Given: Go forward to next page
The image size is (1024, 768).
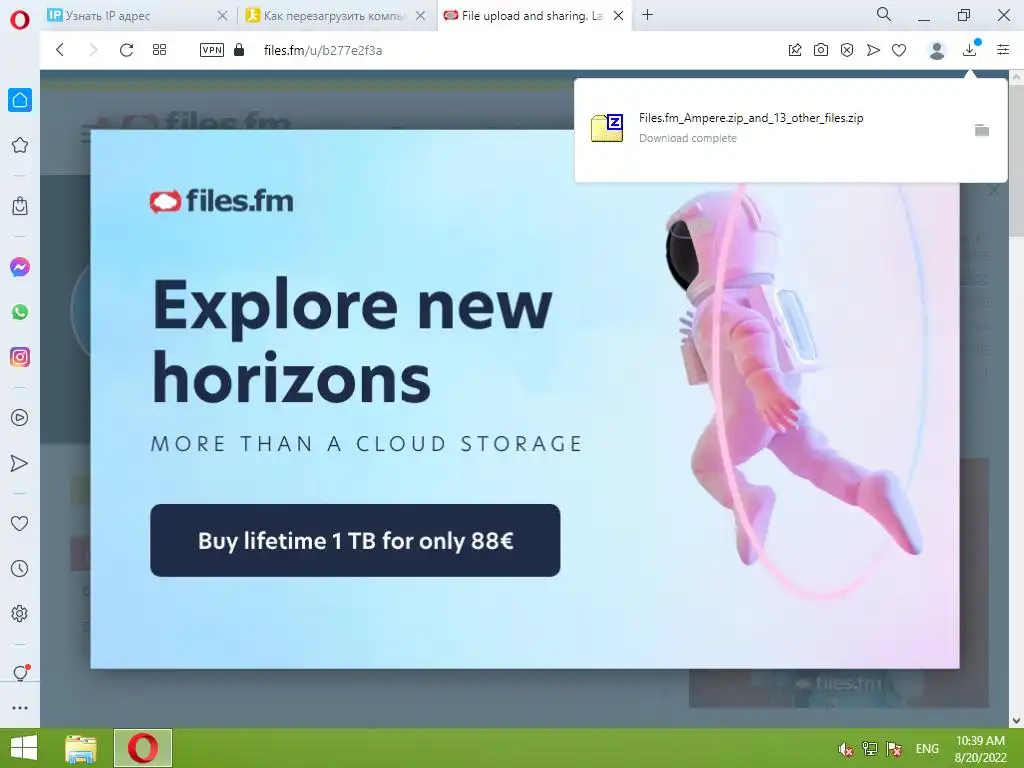Looking at the screenshot, I should point(93,50).
